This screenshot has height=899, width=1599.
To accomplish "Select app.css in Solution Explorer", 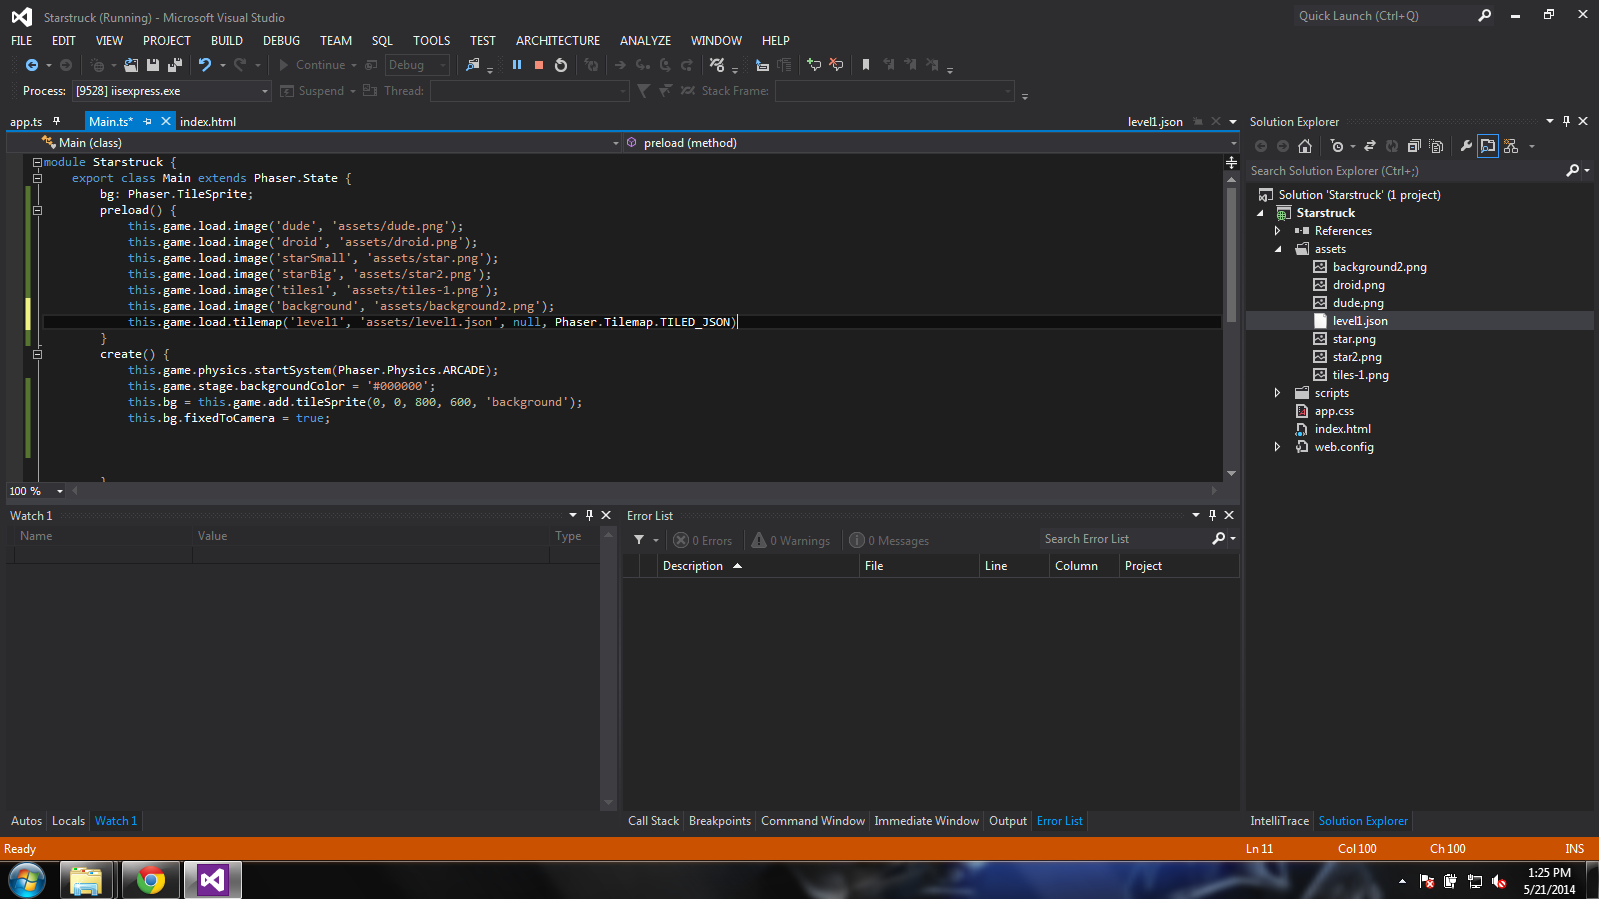I will pyautogui.click(x=1334, y=411).
